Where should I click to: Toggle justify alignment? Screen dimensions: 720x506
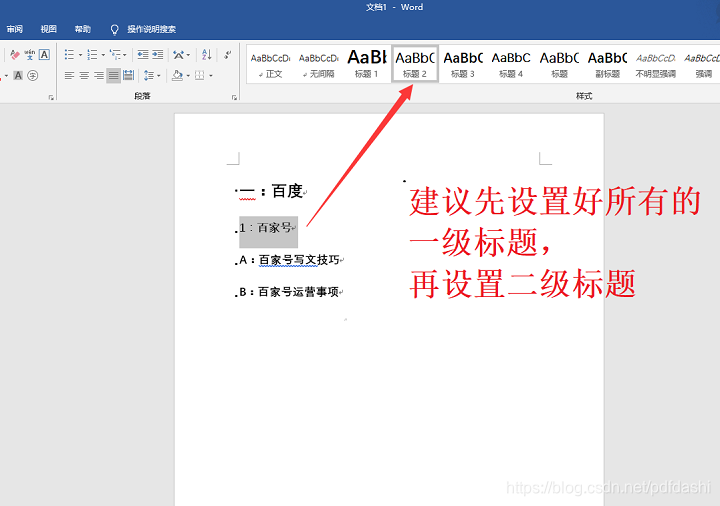point(113,75)
